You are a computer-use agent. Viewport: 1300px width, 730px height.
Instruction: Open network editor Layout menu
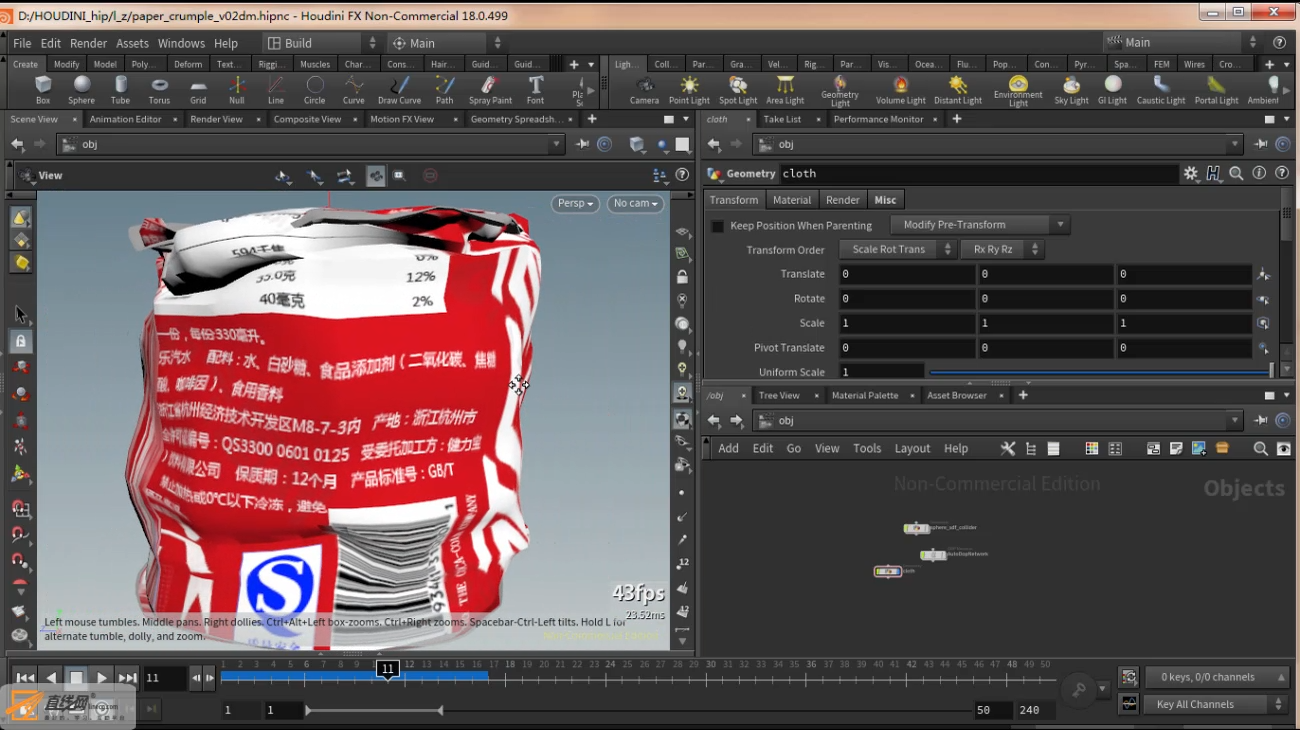(x=912, y=448)
